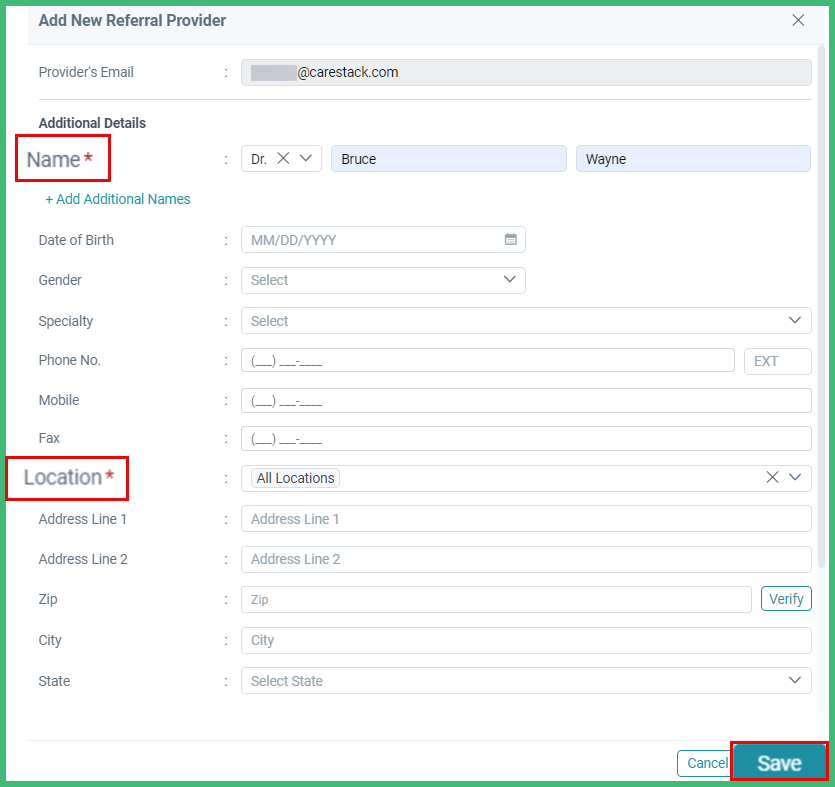The height and width of the screenshot is (787, 835).
Task: Clear the Dr. title selection
Action: [x=283, y=158]
